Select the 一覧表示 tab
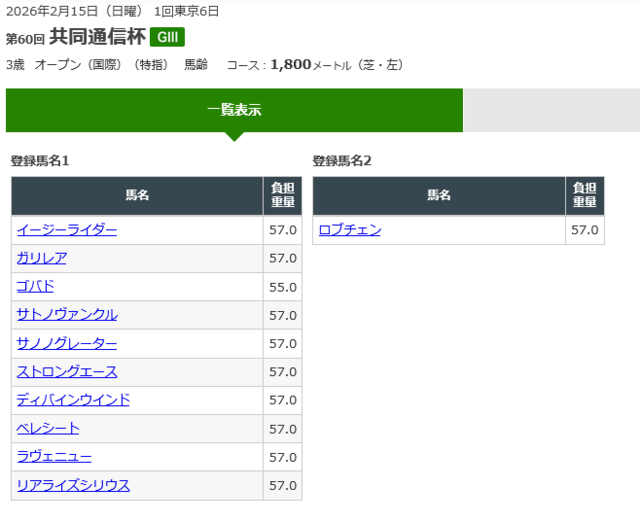Screen dimensions: 640x522 [234, 110]
